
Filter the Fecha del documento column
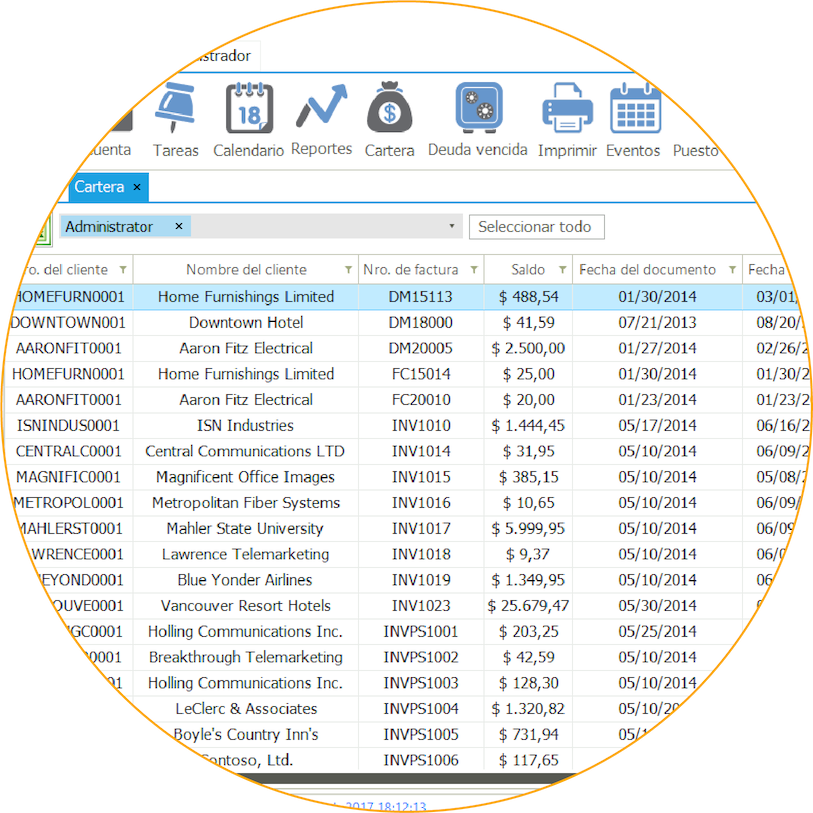coord(733,270)
